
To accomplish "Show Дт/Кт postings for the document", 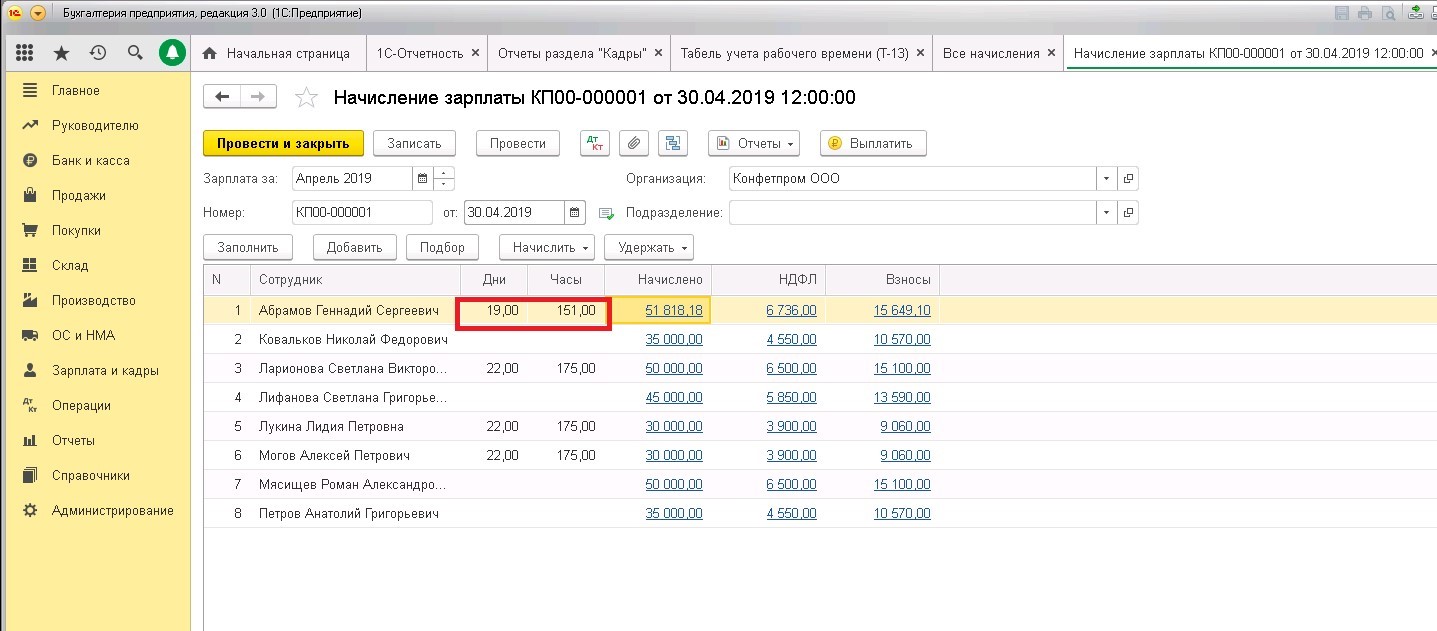I will (x=595, y=143).
